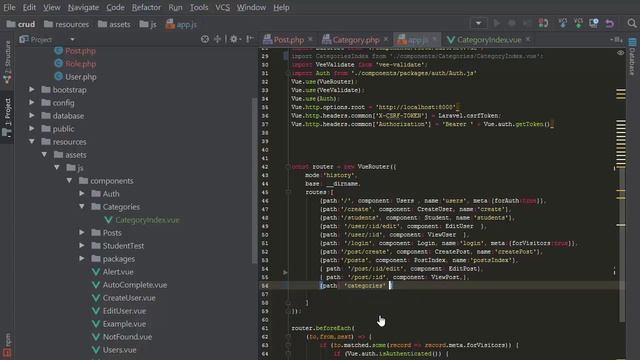
Task: Click the VCS update project icon
Action: [563, 23]
